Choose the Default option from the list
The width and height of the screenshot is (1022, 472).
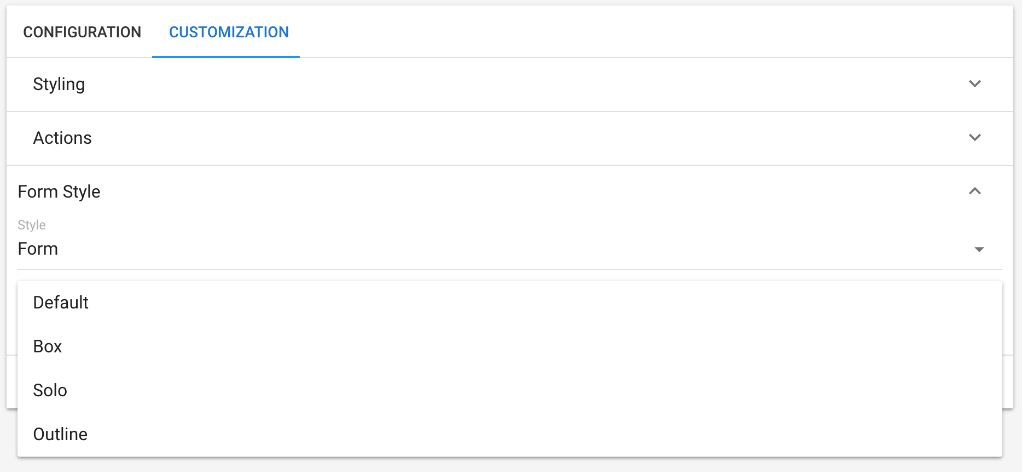point(61,302)
